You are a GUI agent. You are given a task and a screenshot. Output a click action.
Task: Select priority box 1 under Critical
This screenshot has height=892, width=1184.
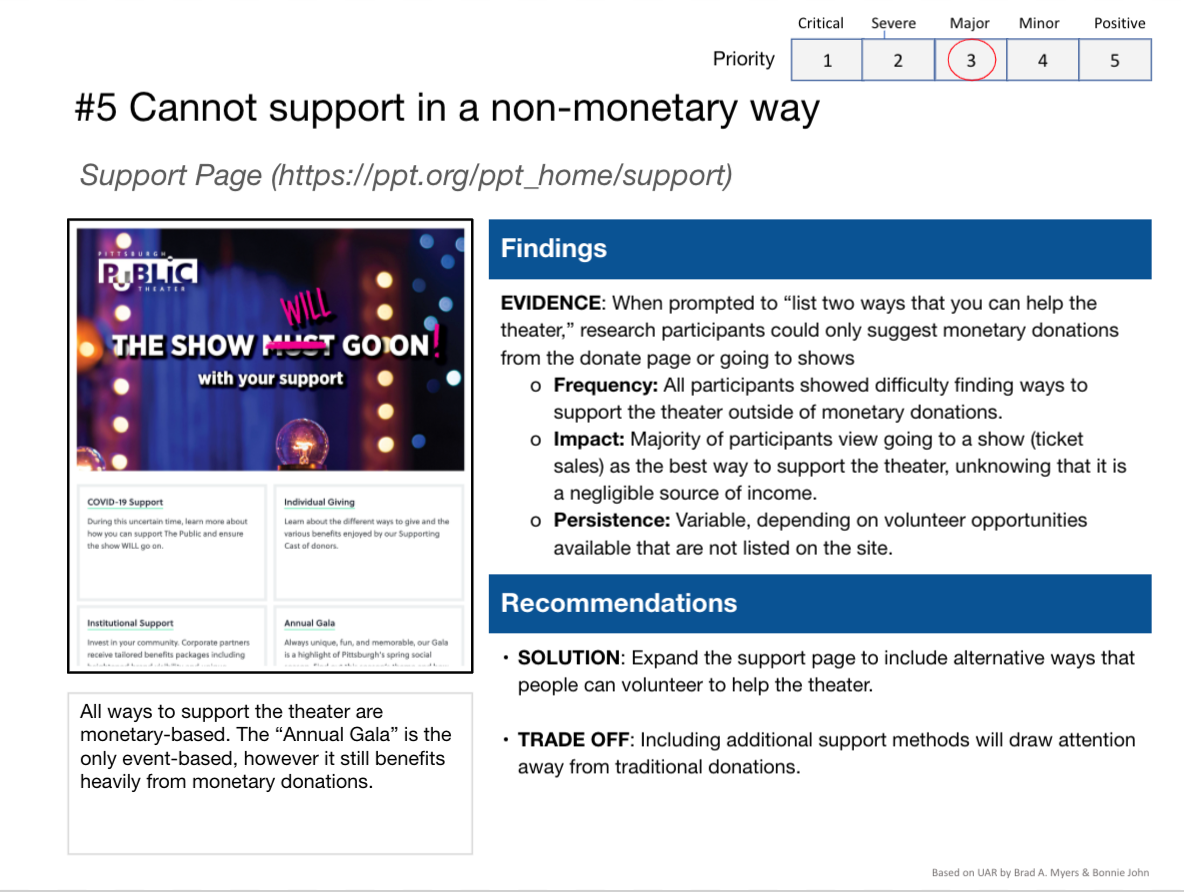point(827,60)
